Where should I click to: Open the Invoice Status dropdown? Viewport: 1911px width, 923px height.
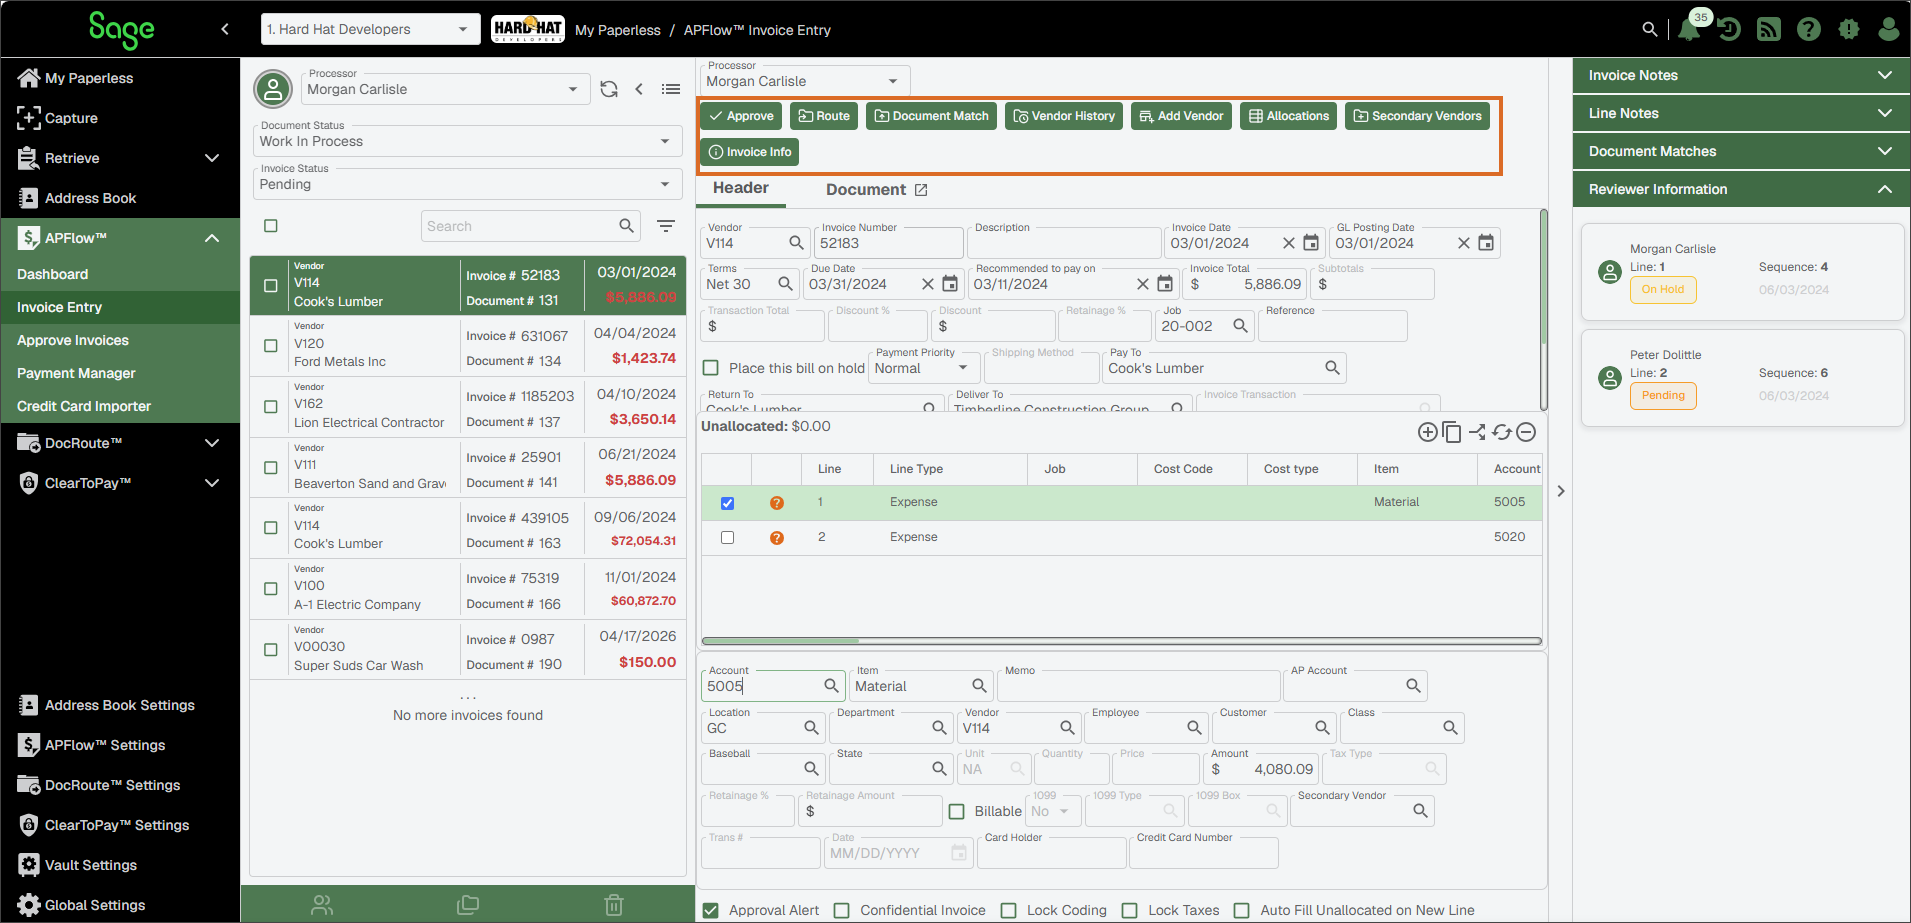coord(466,184)
